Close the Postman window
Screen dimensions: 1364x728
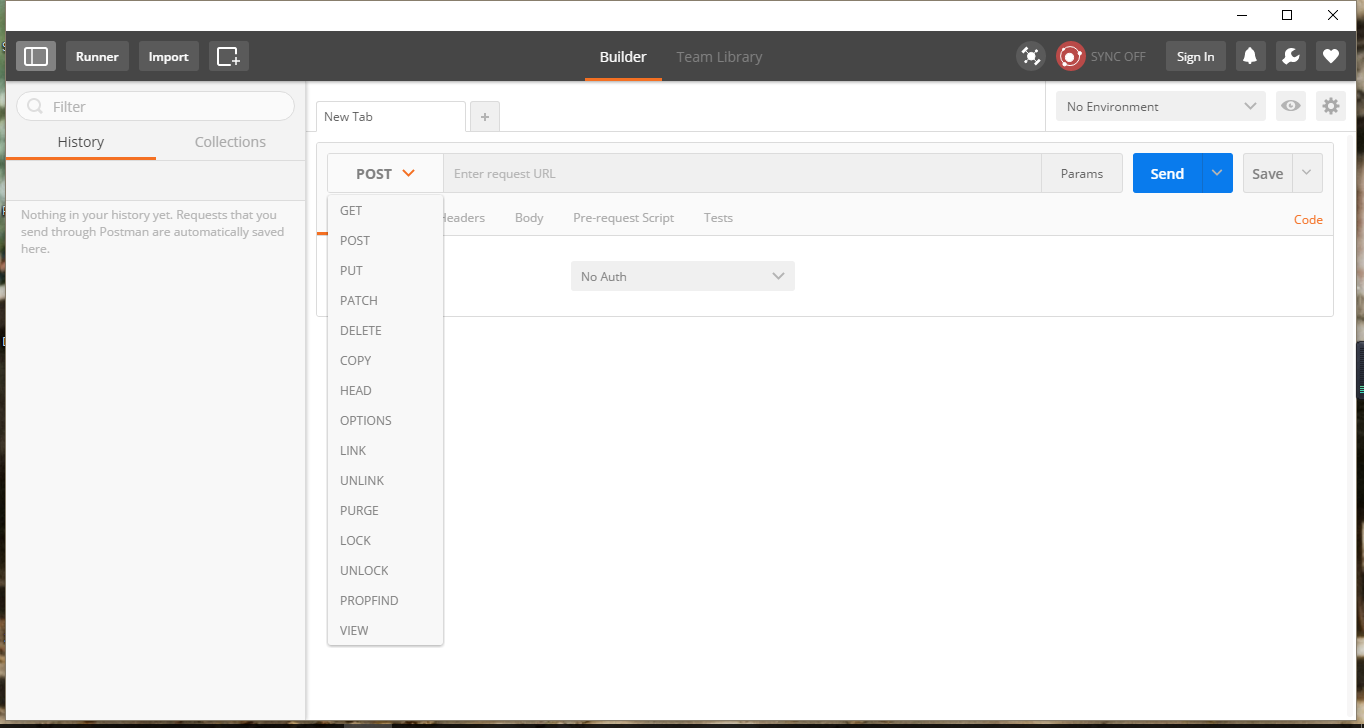(x=1333, y=15)
